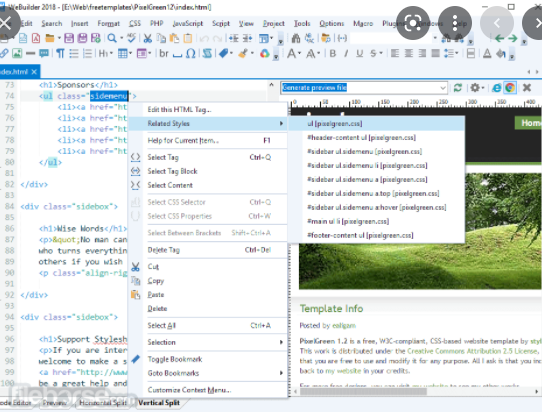The height and width of the screenshot is (412, 542).
Task: Click the binoculars Find icon
Action: coord(296,38)
